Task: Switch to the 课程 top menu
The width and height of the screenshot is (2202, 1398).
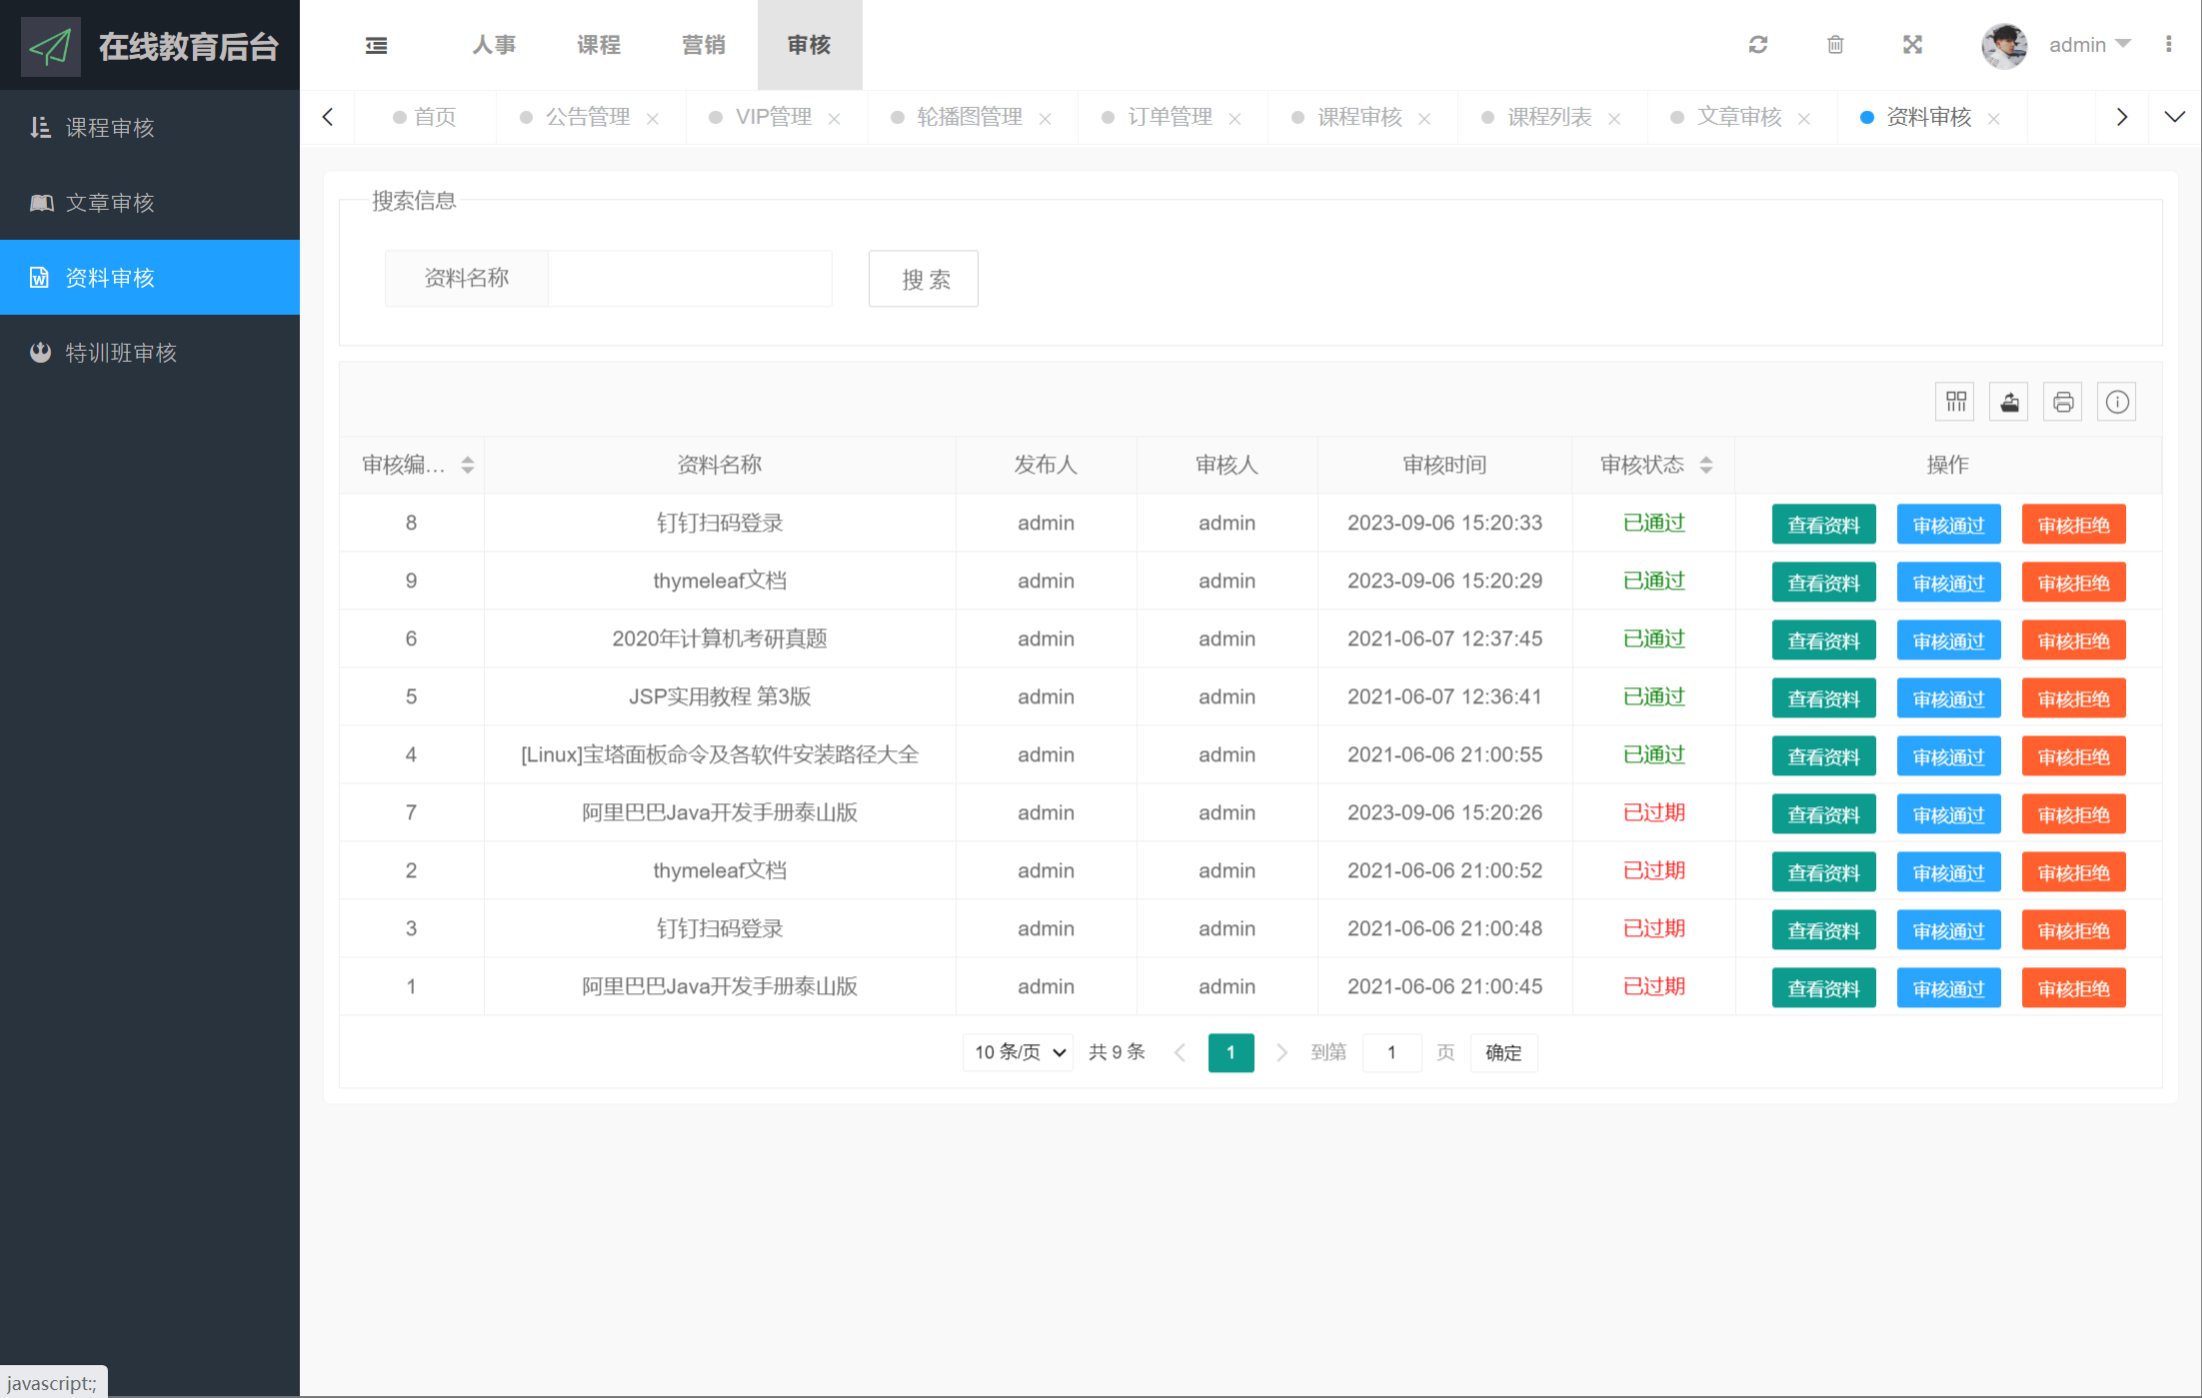Action: 598,45
